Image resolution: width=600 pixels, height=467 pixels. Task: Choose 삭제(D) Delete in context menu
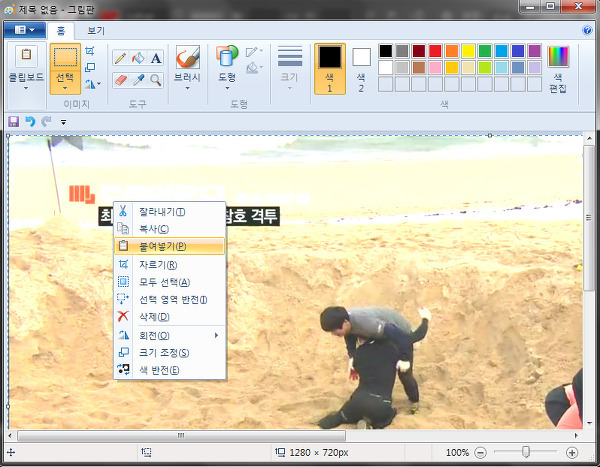click(x=170, y=317)
